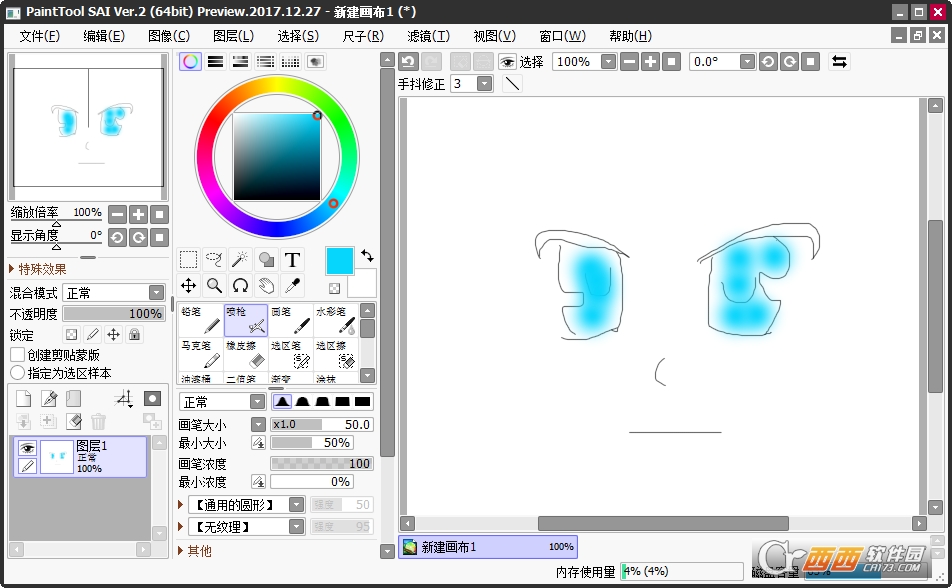This screenshot has width=952, height=588.
Task: Open 【无纹理】 texture dropdown
Action: tap(296, 527)
